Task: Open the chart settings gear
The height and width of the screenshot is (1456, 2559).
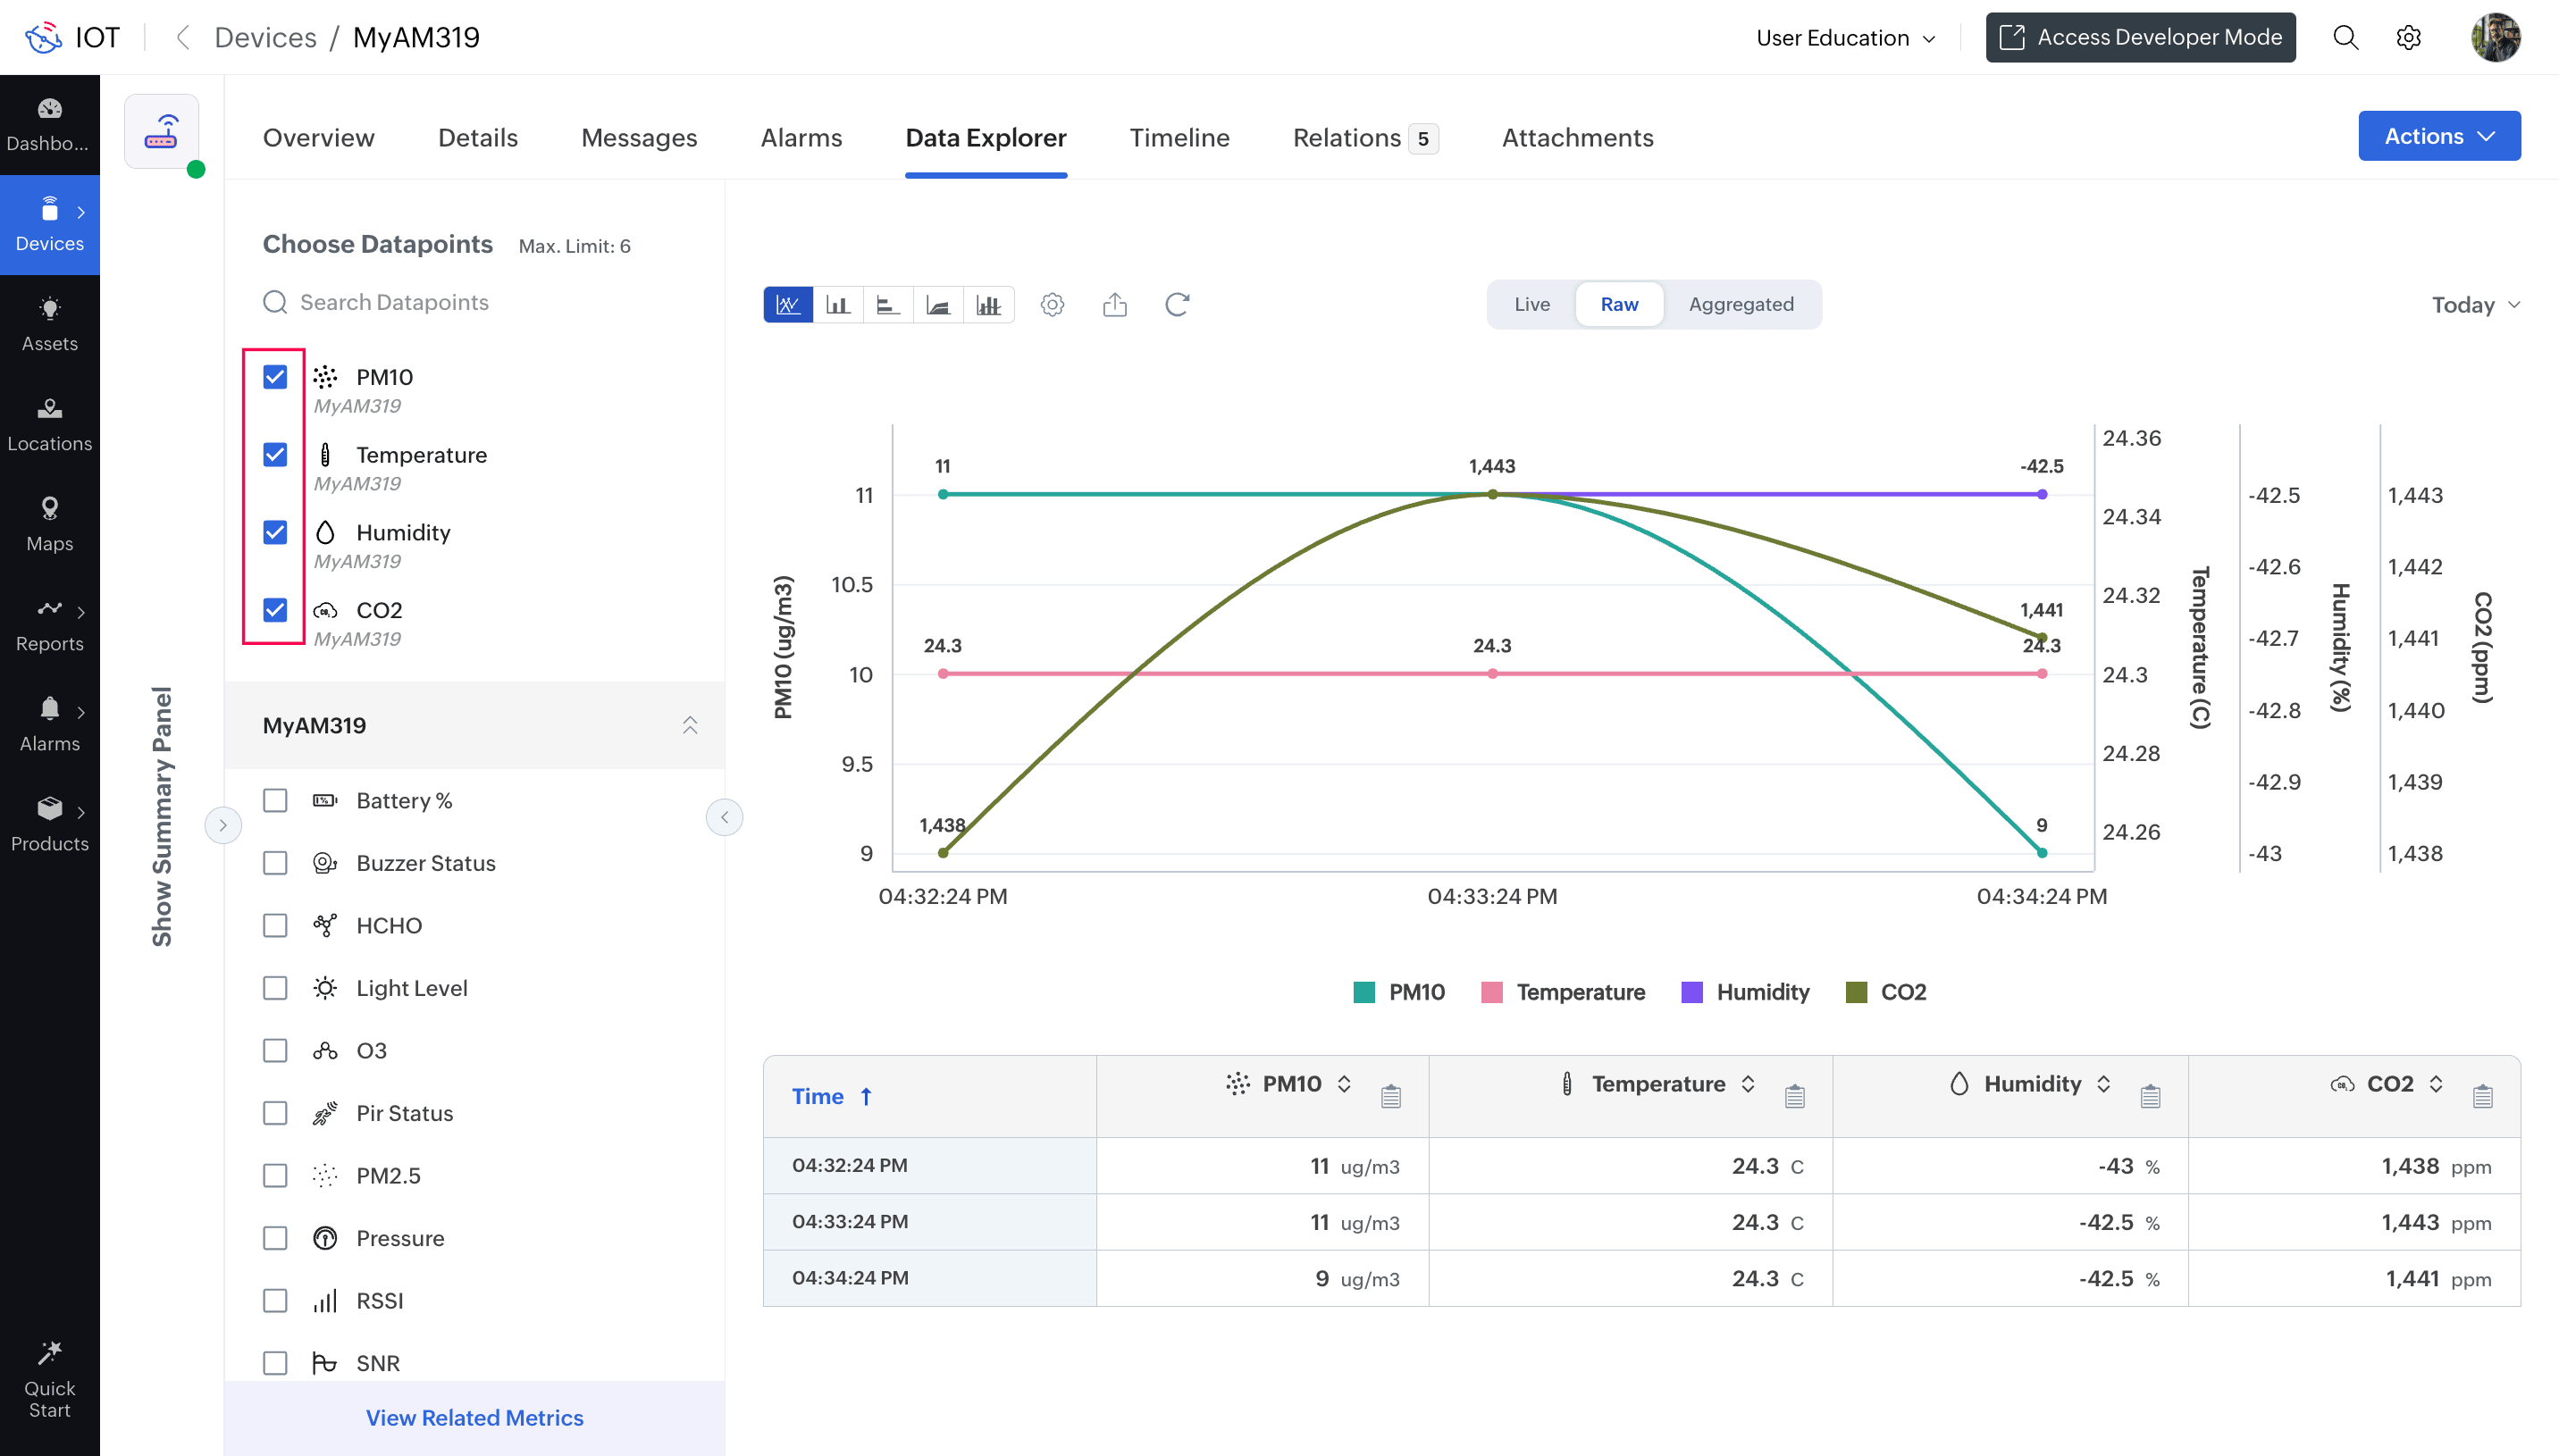Action: pos(1052,304)
